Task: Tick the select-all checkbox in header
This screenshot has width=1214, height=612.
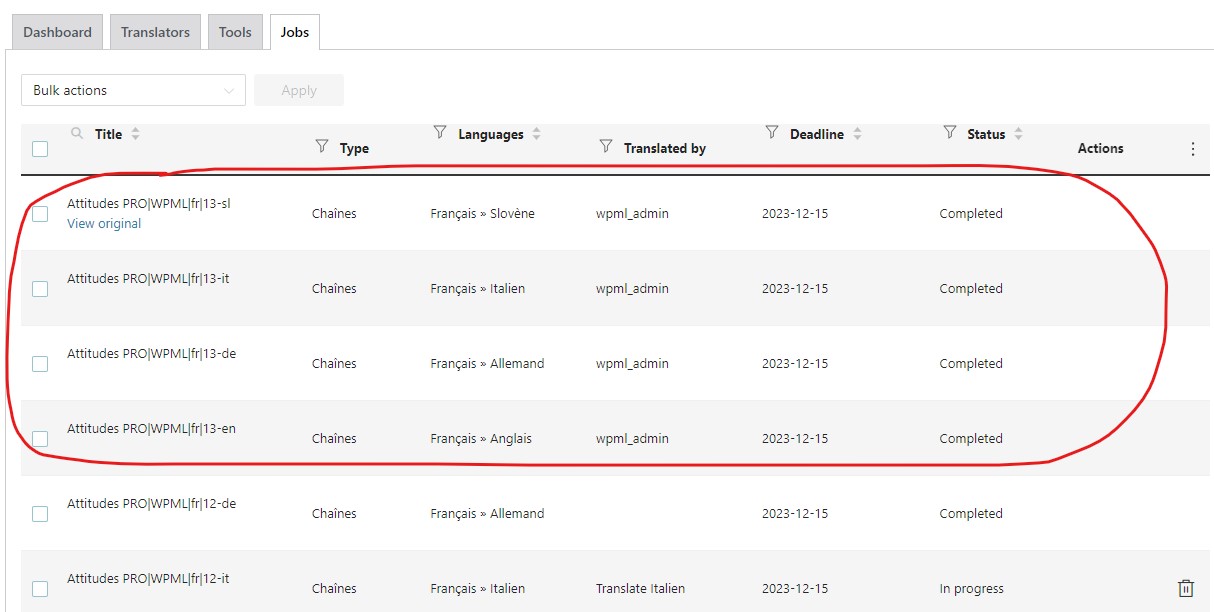Action: (x=40, y=149)
